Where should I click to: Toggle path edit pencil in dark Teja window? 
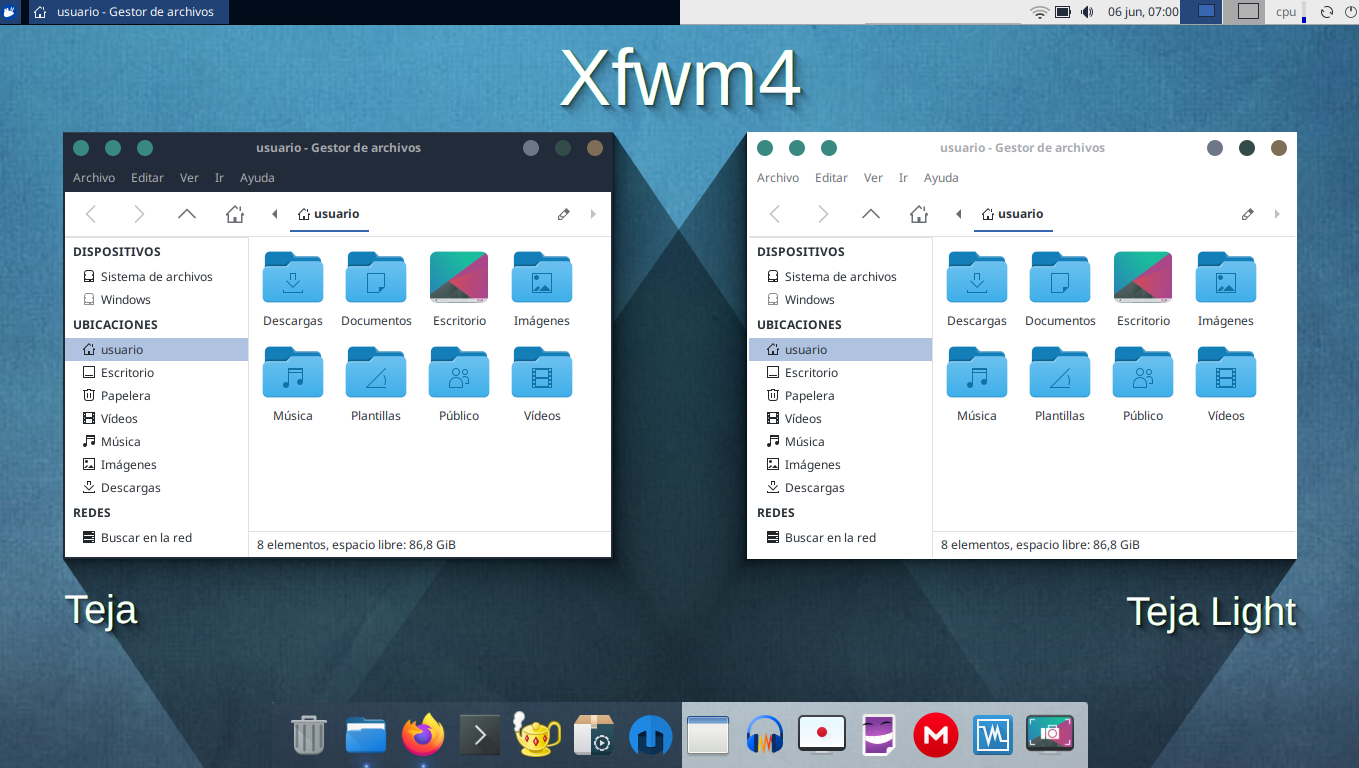click(x=564, y=214)
